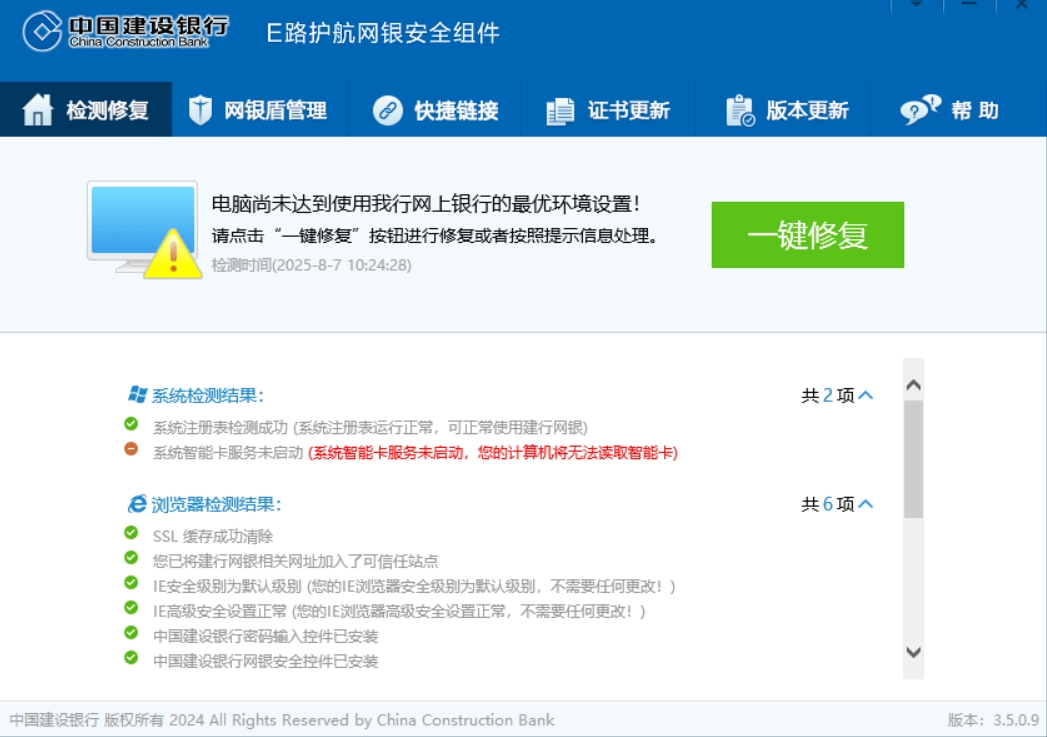Open the title bar dropdown menu arrow
This screenshot has width=1047, height=737.
917,5
